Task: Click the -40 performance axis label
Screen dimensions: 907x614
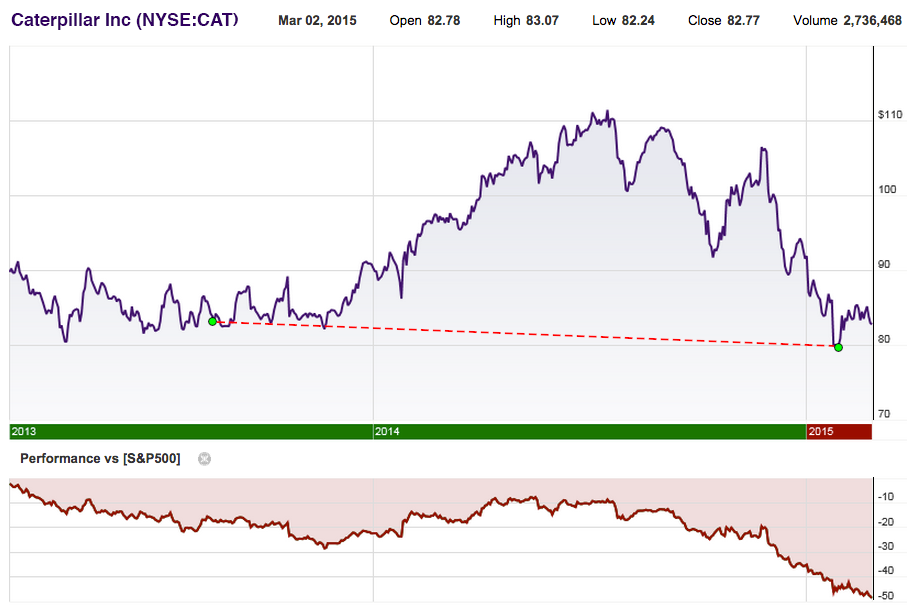Action: pyautogui.click(x=886, y=571)
